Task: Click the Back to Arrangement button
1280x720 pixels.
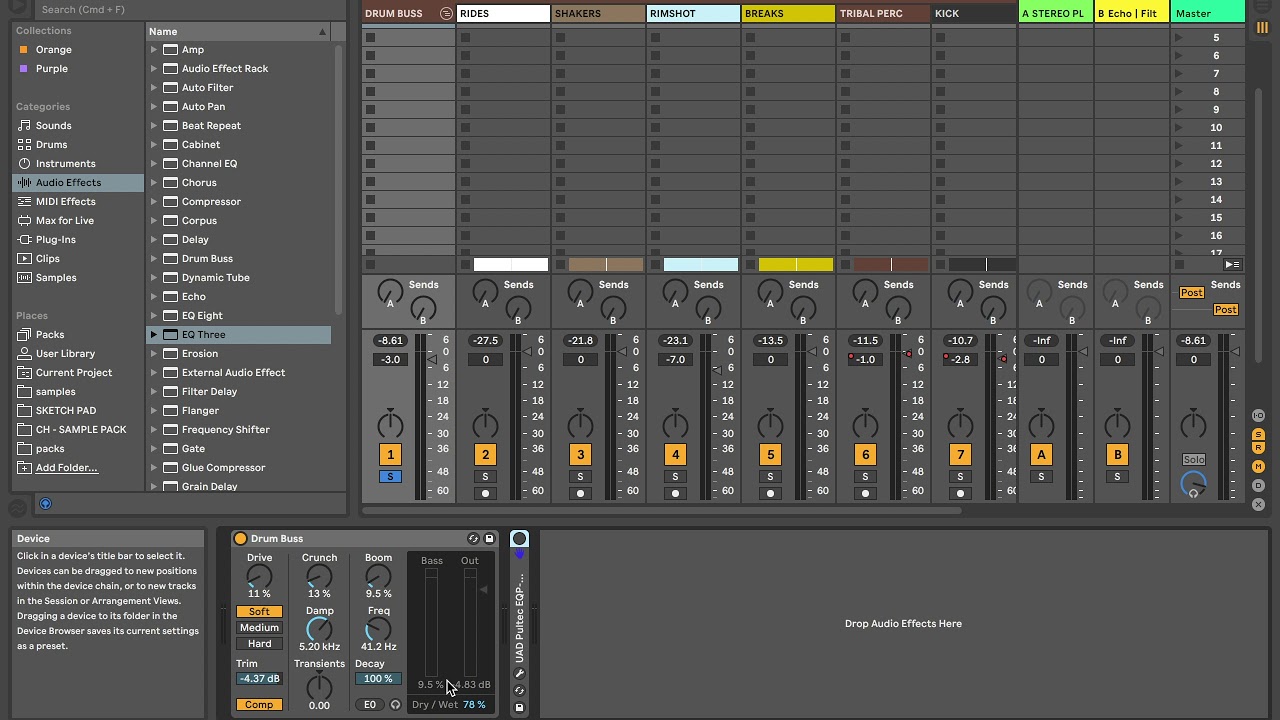Action: (1232, 265)
